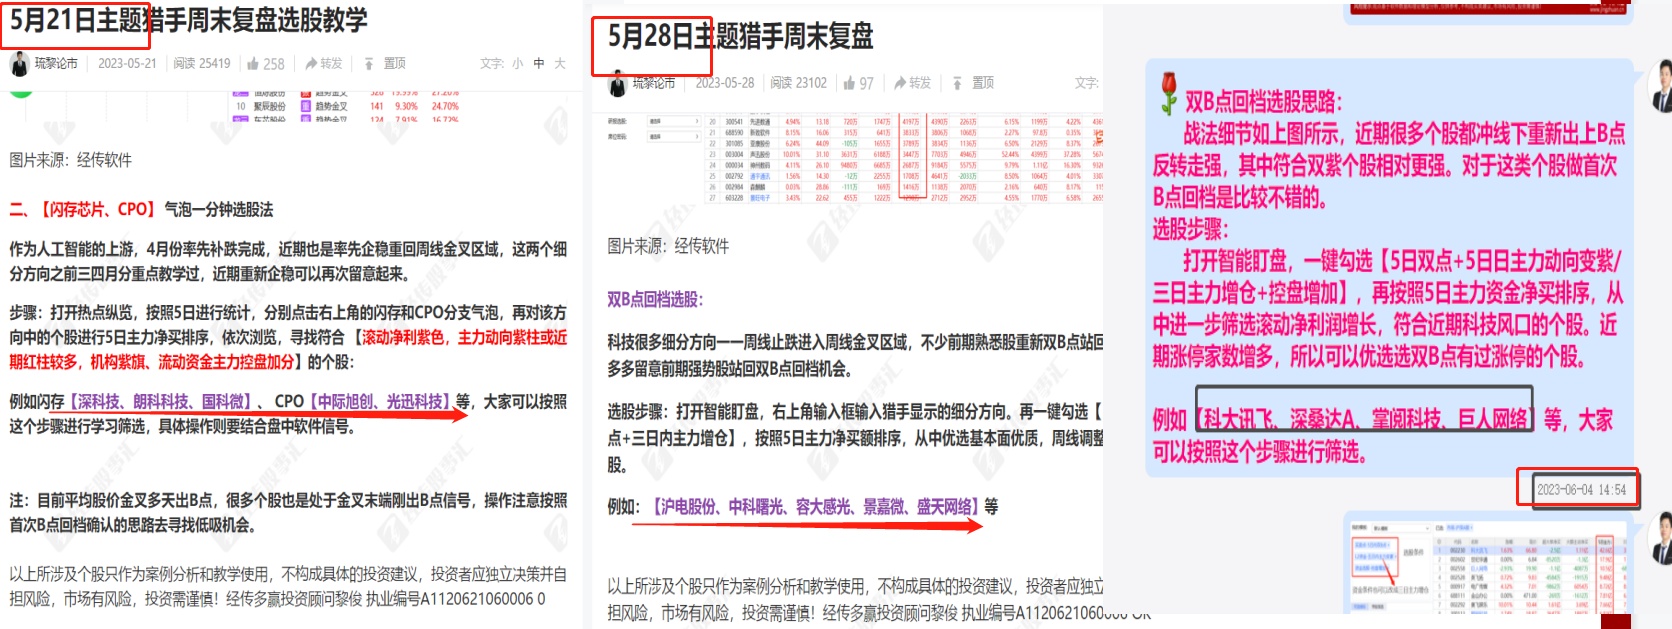Open the author avatar in the 5月21日 article
The width and height of the screenshot is (1672, 629).
point(19,64)
